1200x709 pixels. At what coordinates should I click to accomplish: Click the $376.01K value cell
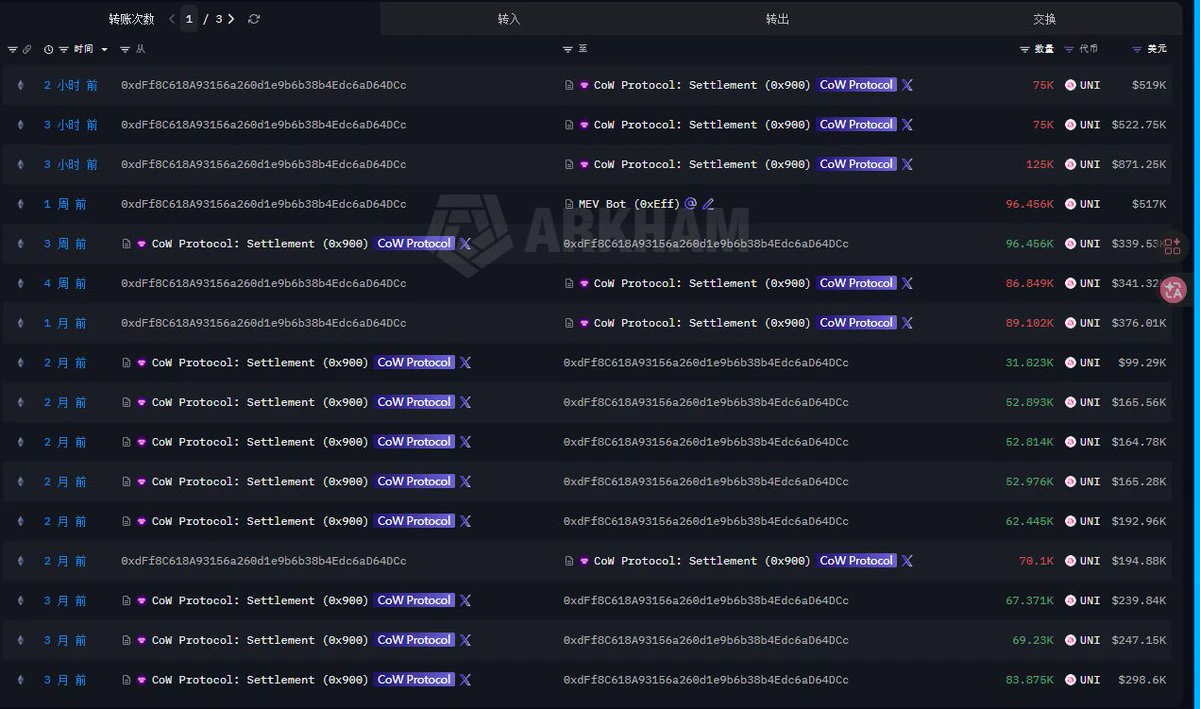point(1138,323)
